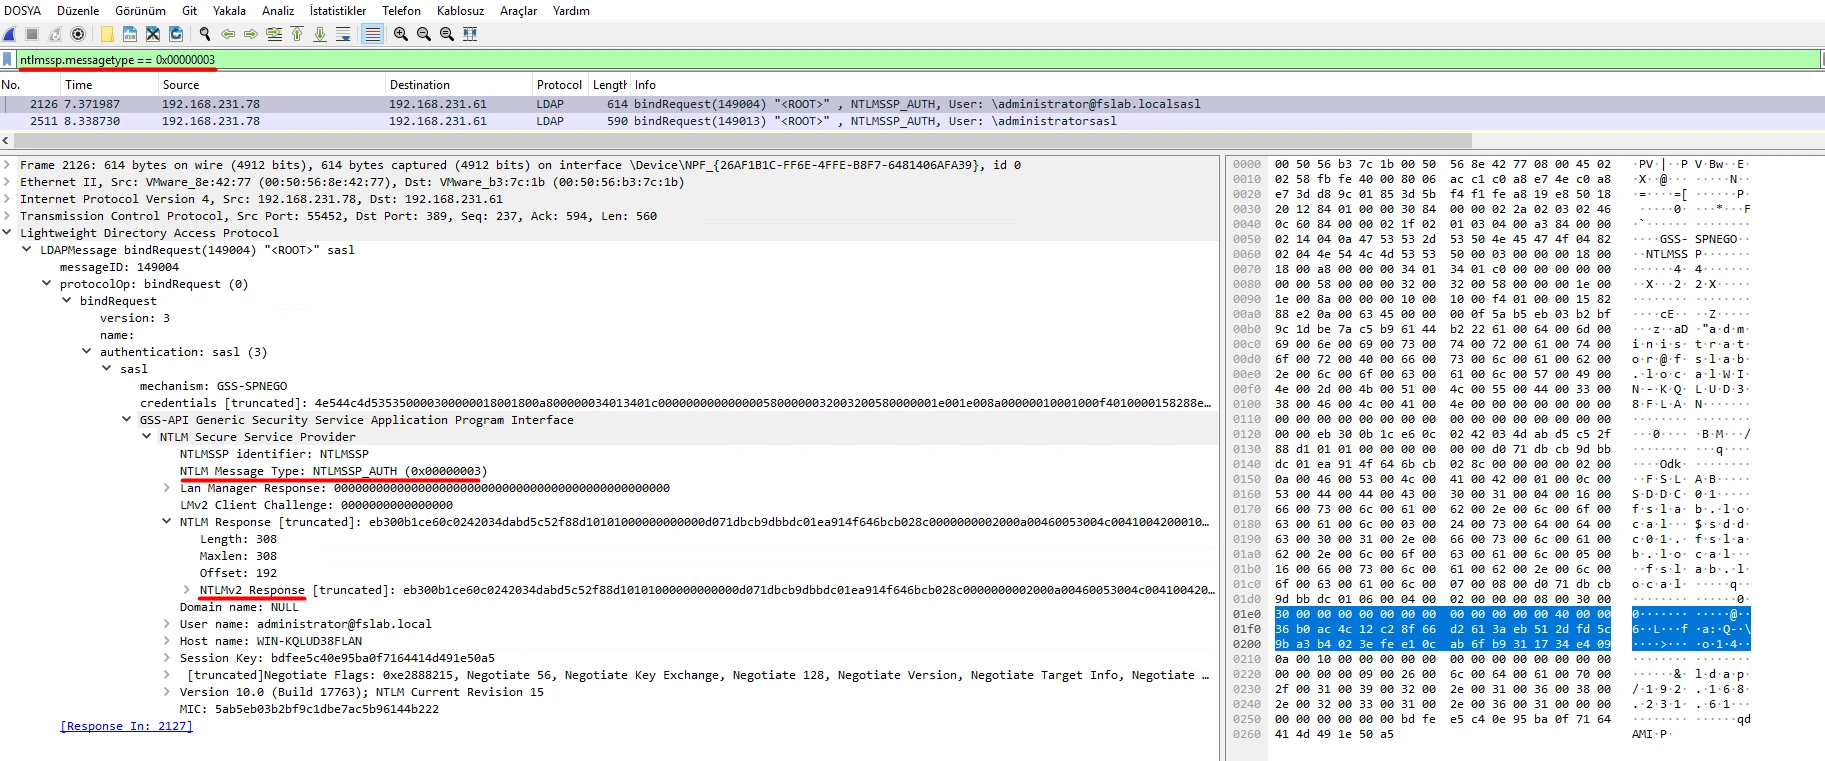The image size is (1825, 761).
Task: Sort by the Source column header
Action: tap(272, 85)
